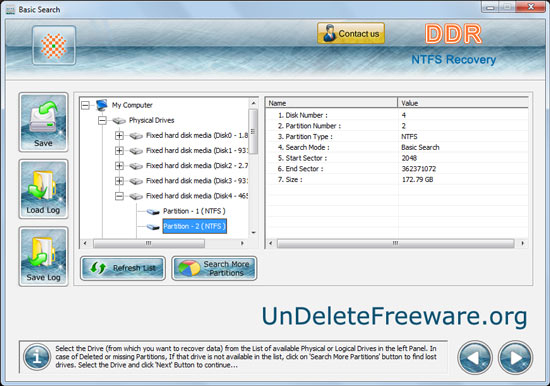Viewport: 550px width, 386px height.
Task: Select Fixed hard disk media Disk1
Action: pyautogui.click(x=197, y=151)
